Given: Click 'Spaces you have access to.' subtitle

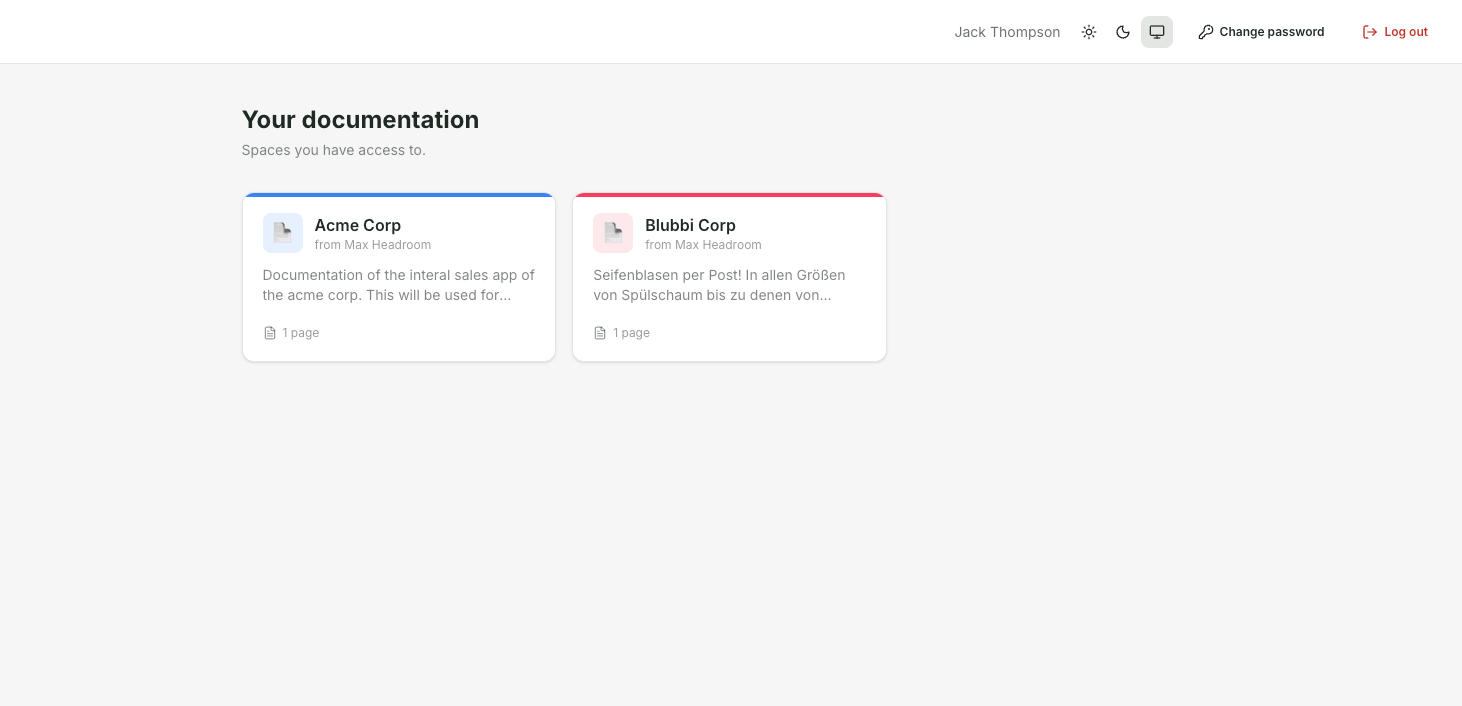Looking at the screenshot, I should coord(334,150).
